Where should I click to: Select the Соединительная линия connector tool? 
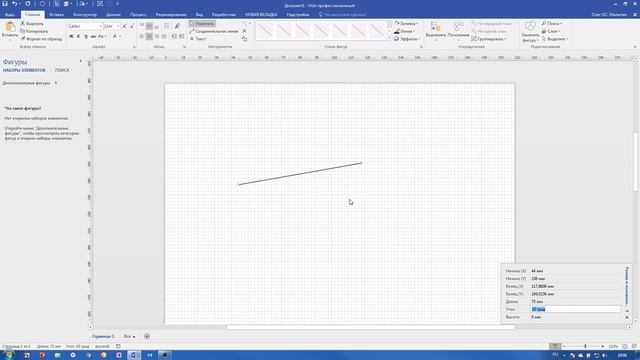pos(214,31)
